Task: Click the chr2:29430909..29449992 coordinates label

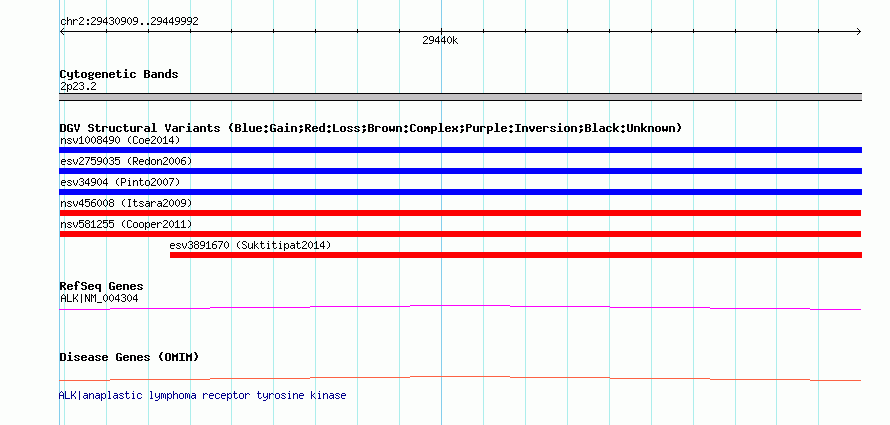Action: click(x=129, y=22)
